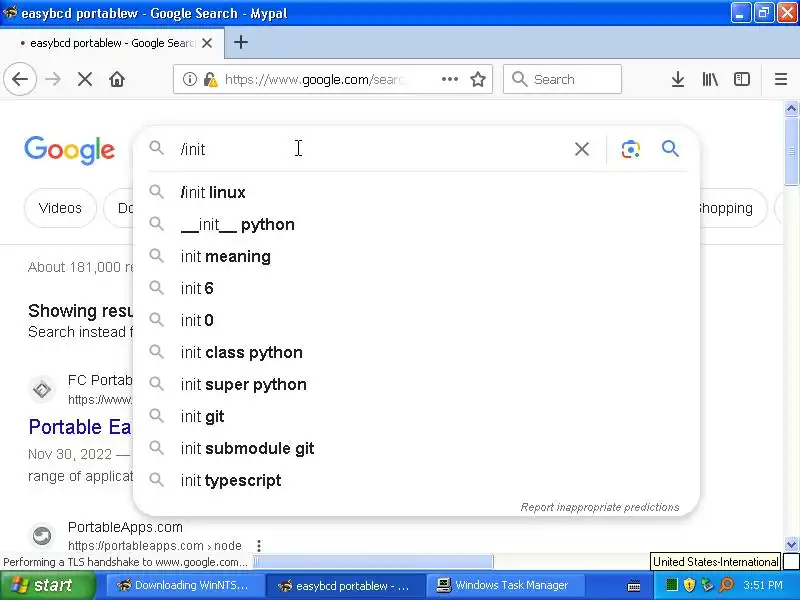Click PortableApps.com result favicon
Screen dimensions: 800x600
pyautogui.click(x=42, y=535)
